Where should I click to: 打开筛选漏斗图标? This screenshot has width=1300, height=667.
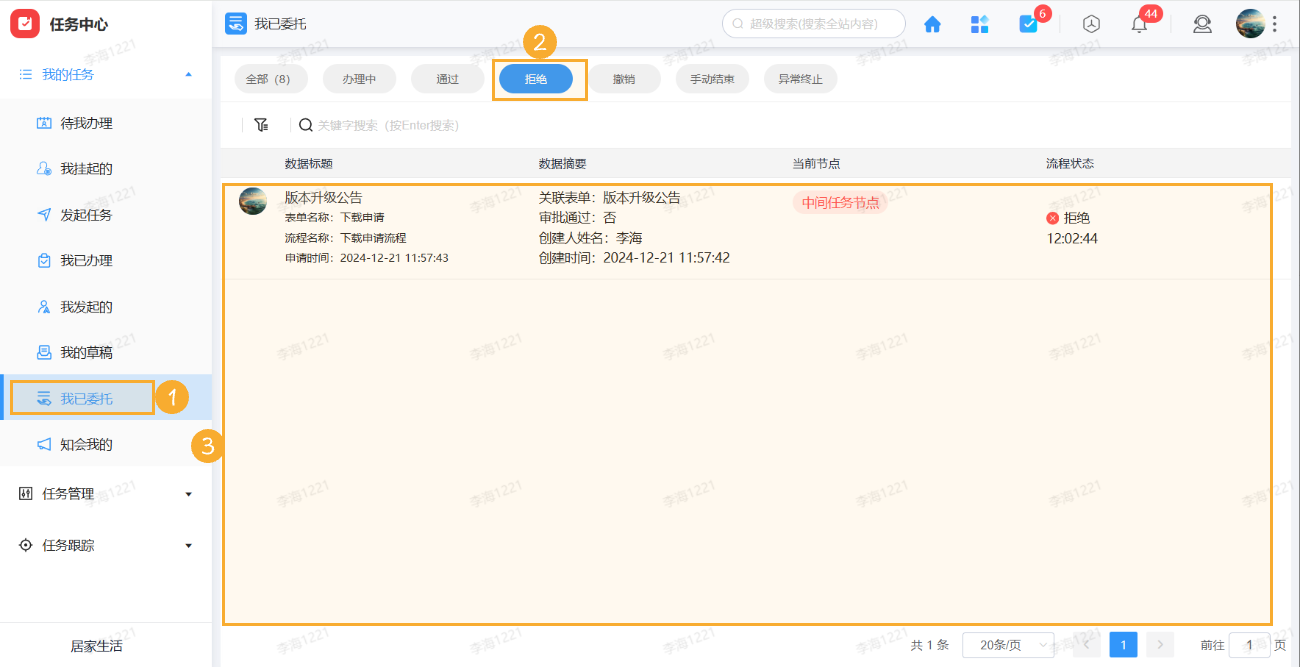(261, 124)
